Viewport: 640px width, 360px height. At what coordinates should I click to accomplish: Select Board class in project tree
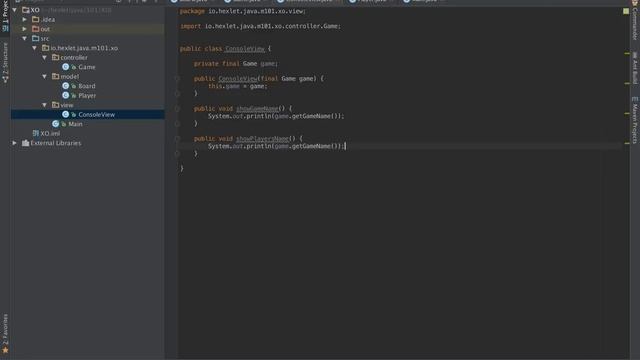87,86
